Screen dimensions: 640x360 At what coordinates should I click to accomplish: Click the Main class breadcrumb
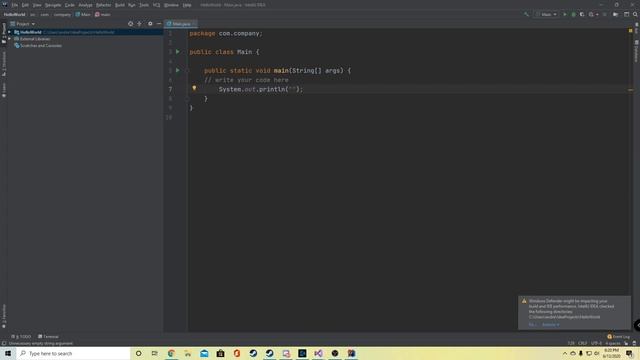tap(83, 14)
